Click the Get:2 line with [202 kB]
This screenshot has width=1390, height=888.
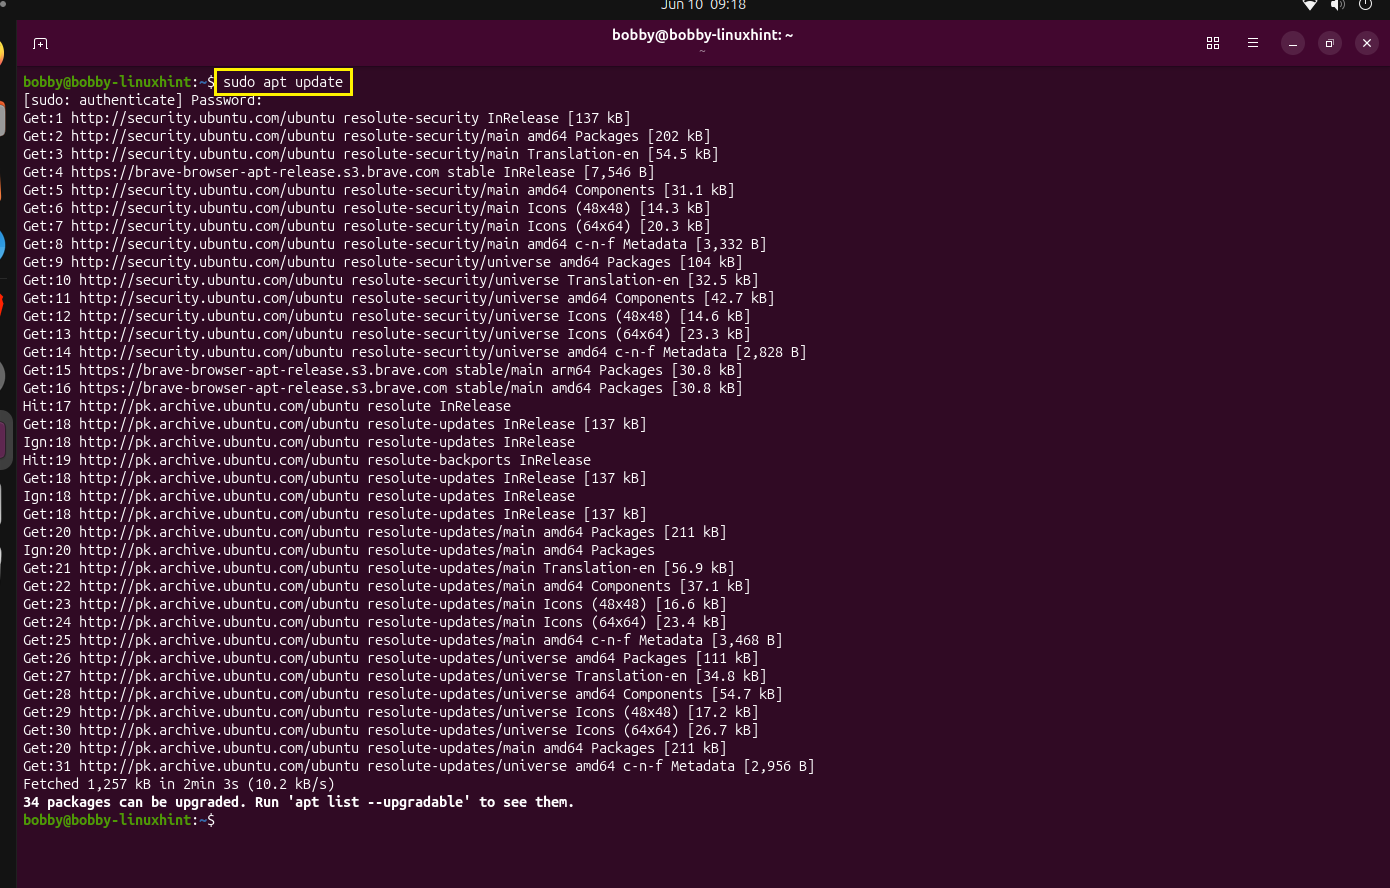pos(367,136)
